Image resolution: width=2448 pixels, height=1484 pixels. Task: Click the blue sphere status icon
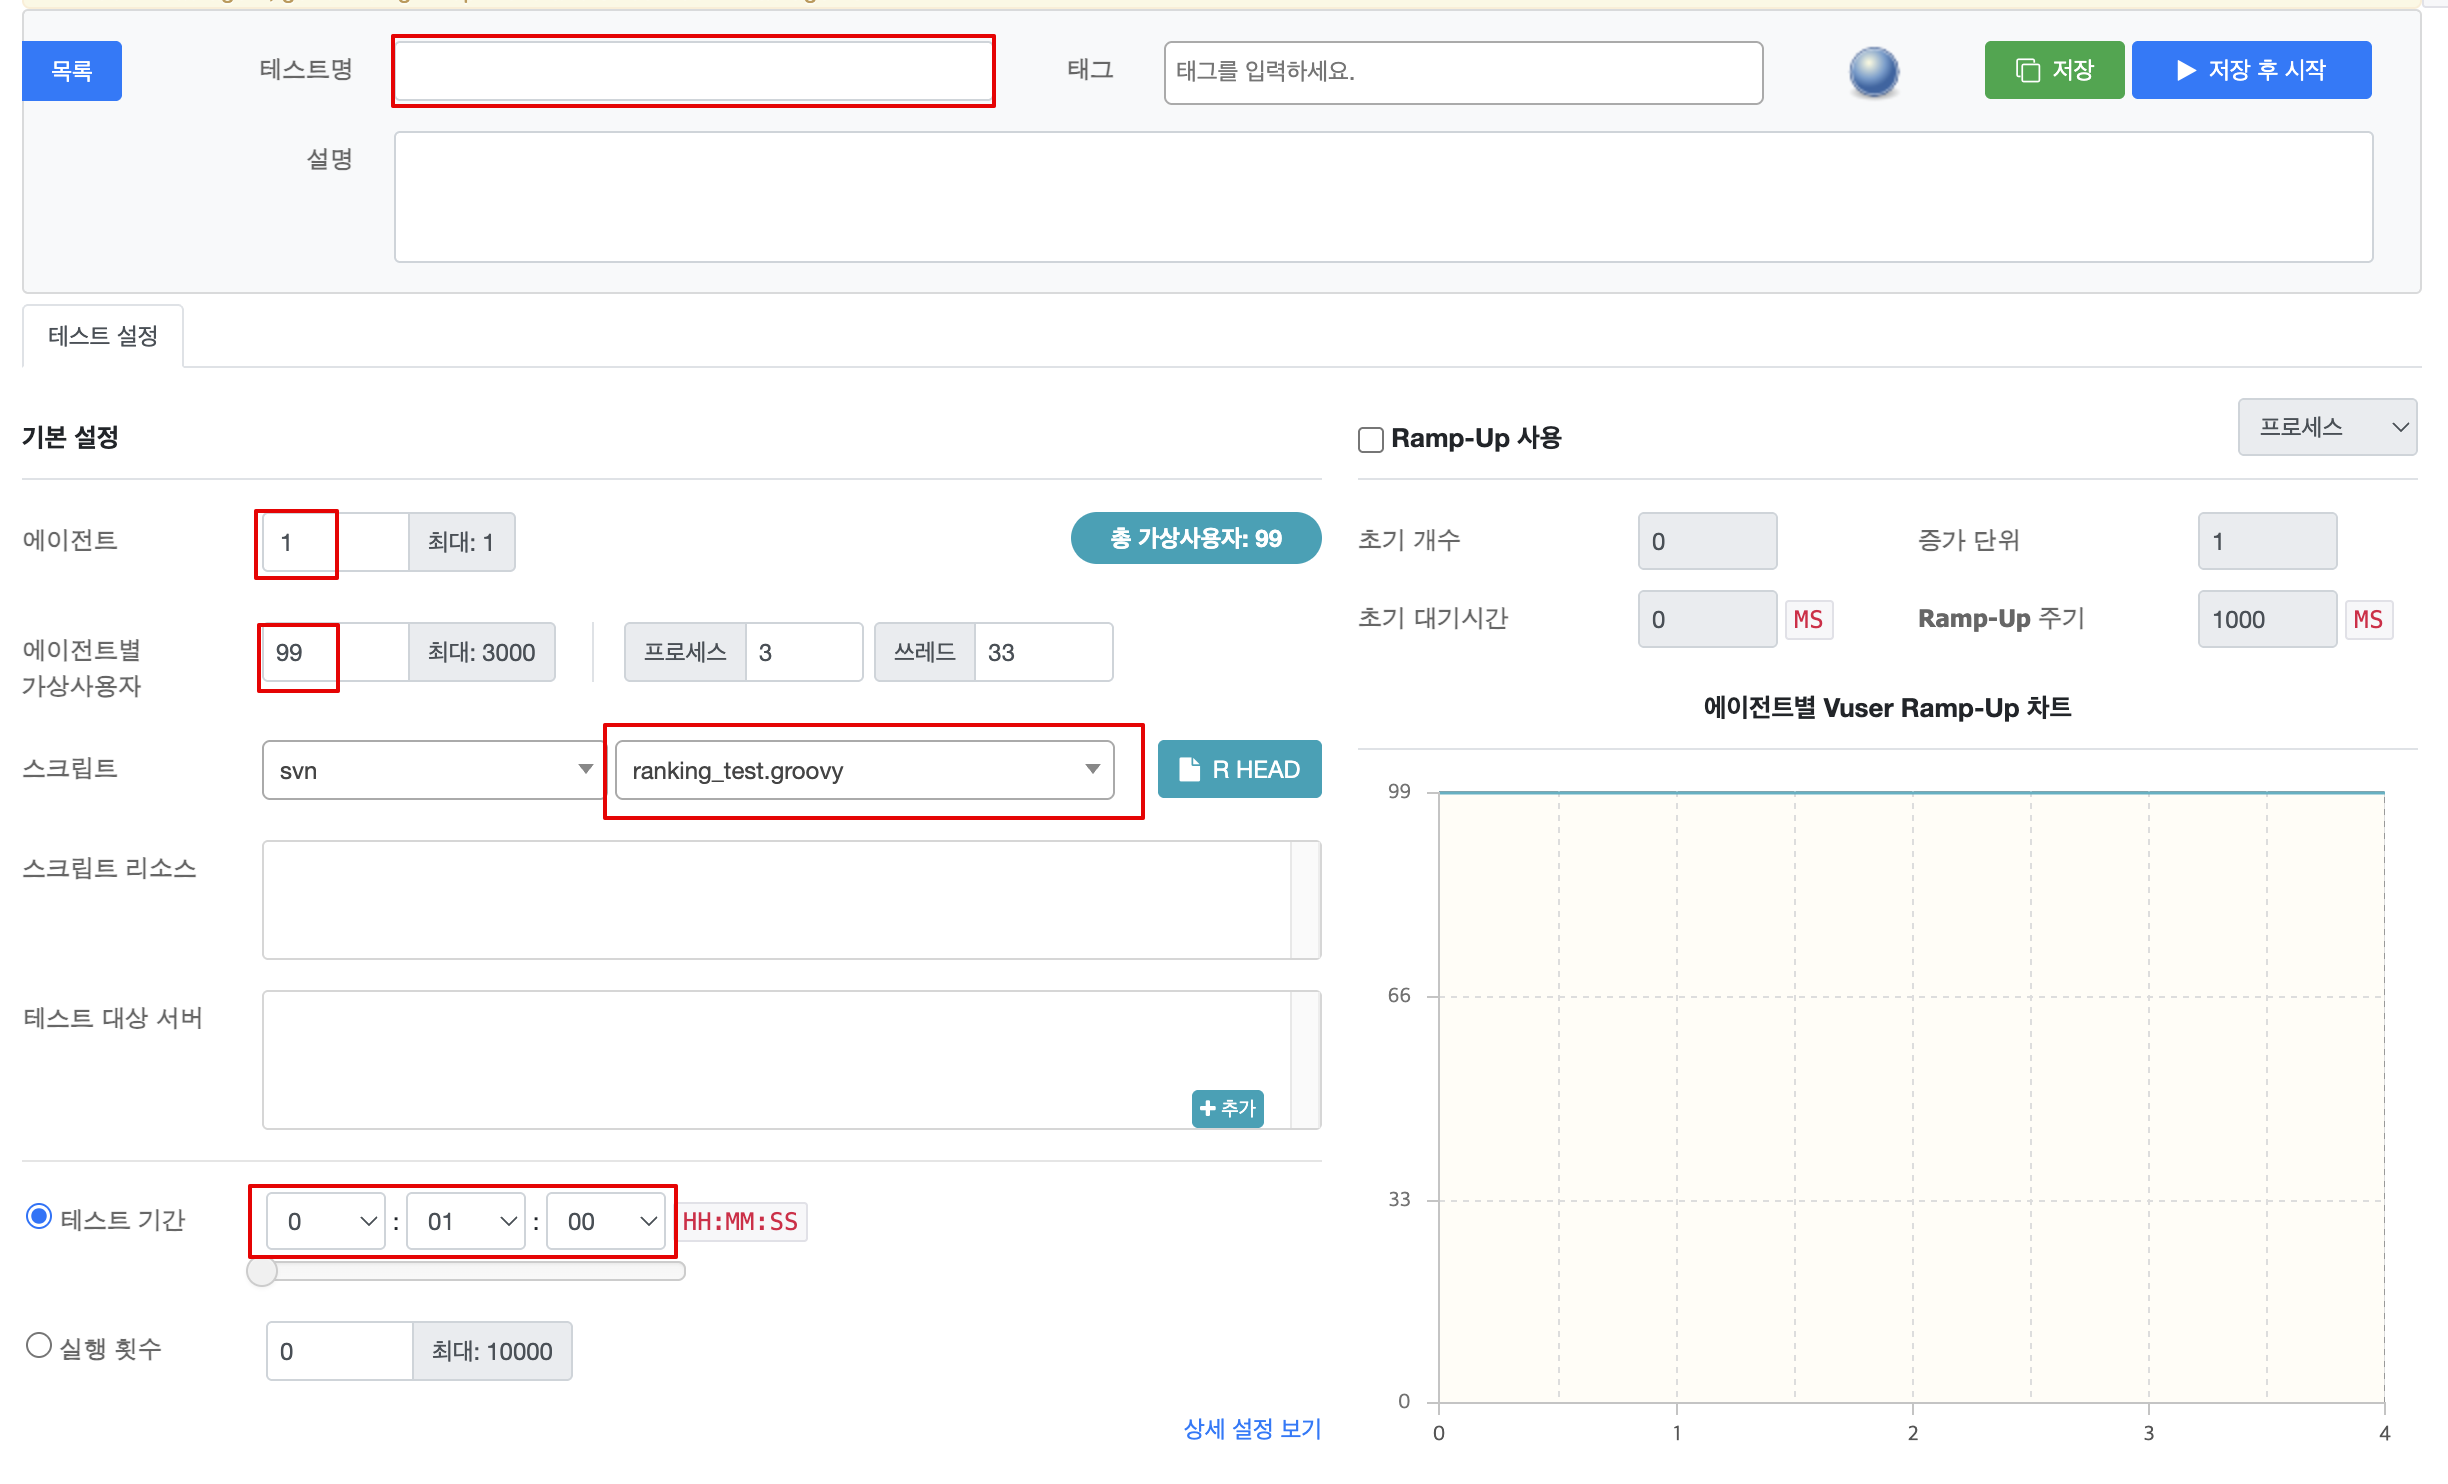pos(1873,71)
